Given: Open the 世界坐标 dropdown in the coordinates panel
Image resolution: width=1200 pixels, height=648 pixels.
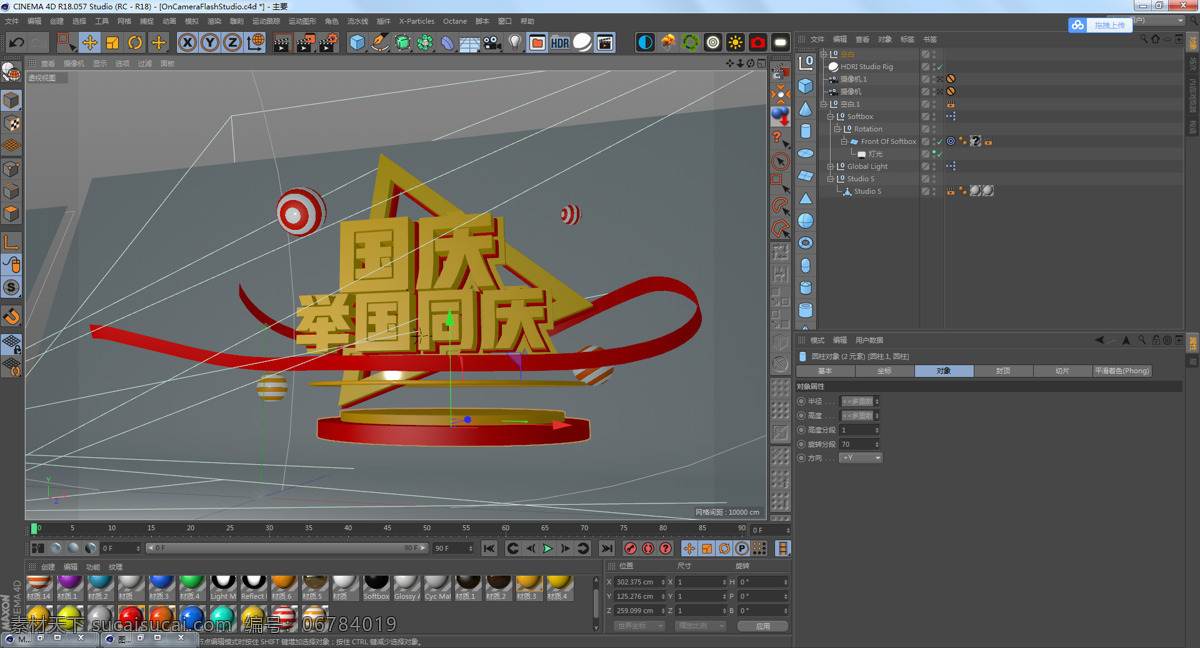Looking at the screenshot, I should pos(639,626).
